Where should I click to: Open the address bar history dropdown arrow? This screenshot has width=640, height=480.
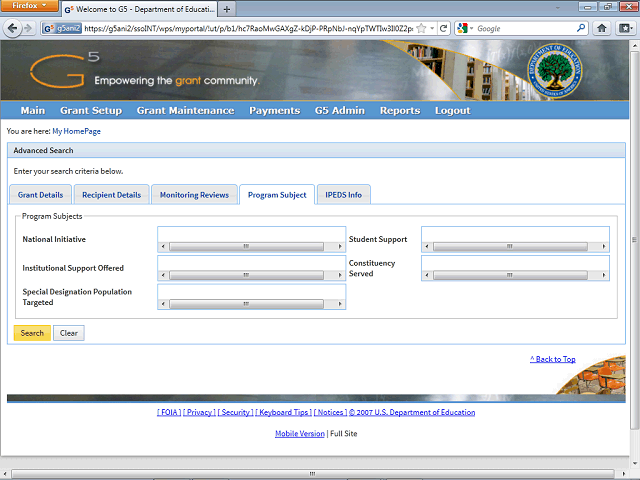432,29
